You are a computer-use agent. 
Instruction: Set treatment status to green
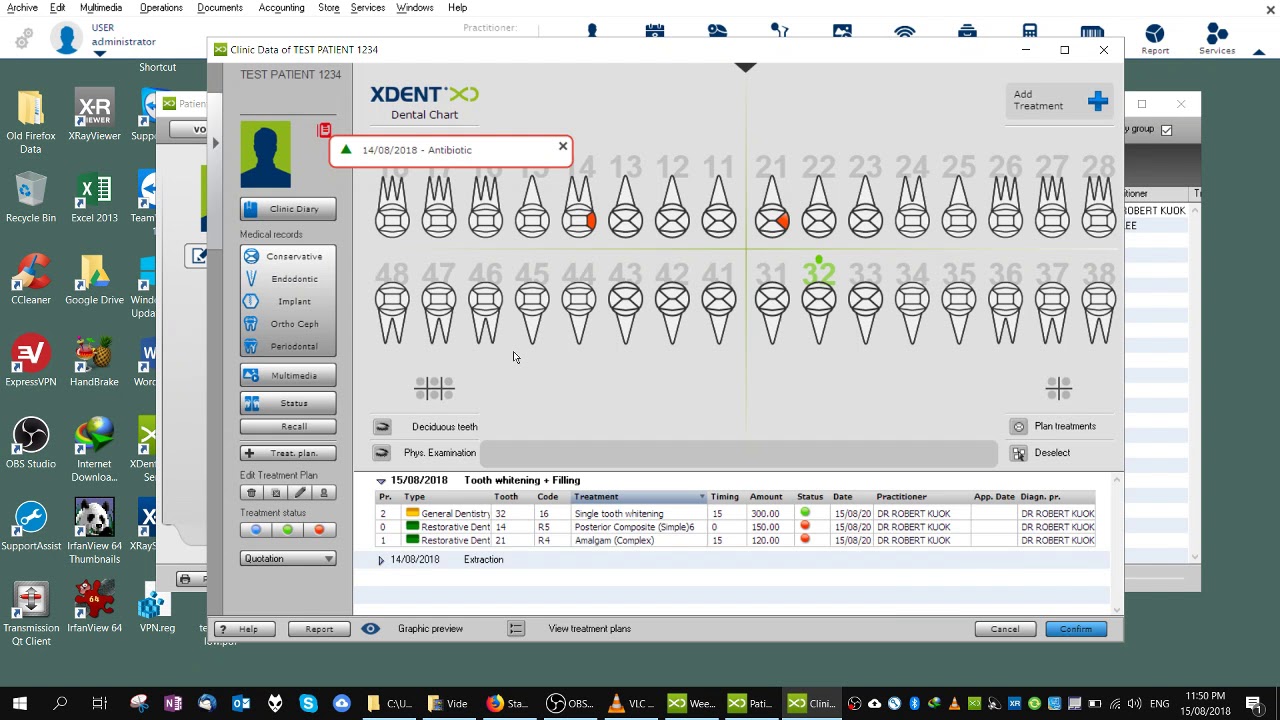[288, 530]
